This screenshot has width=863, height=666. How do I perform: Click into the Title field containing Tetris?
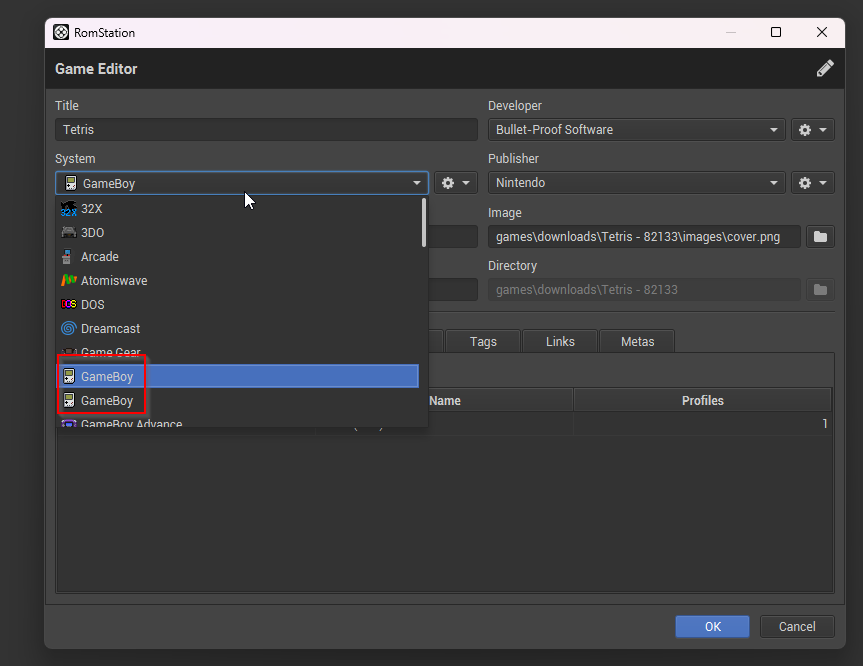pos(266,130)
